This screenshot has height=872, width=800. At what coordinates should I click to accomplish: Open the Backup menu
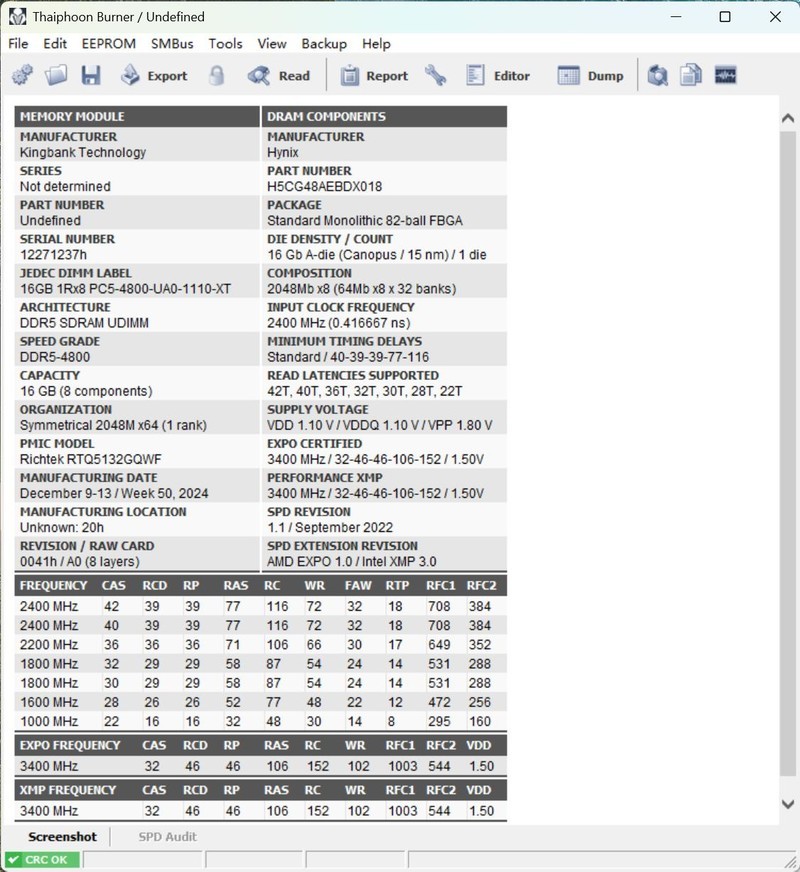tap(324, 43)
